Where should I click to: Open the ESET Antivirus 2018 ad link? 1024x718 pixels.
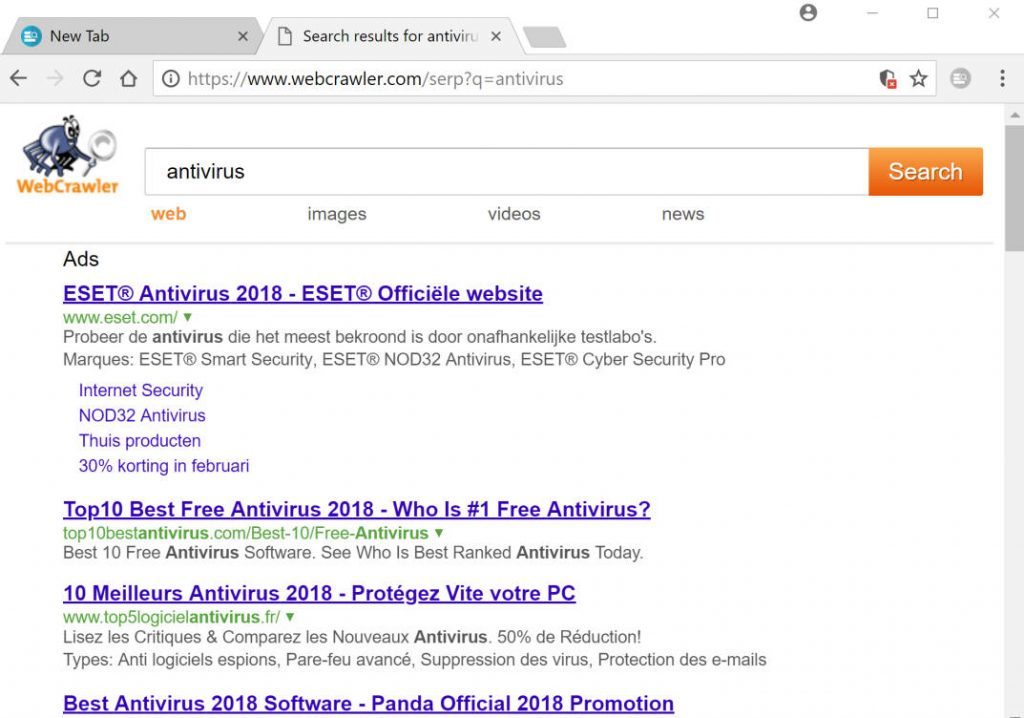tap(302, 293)
